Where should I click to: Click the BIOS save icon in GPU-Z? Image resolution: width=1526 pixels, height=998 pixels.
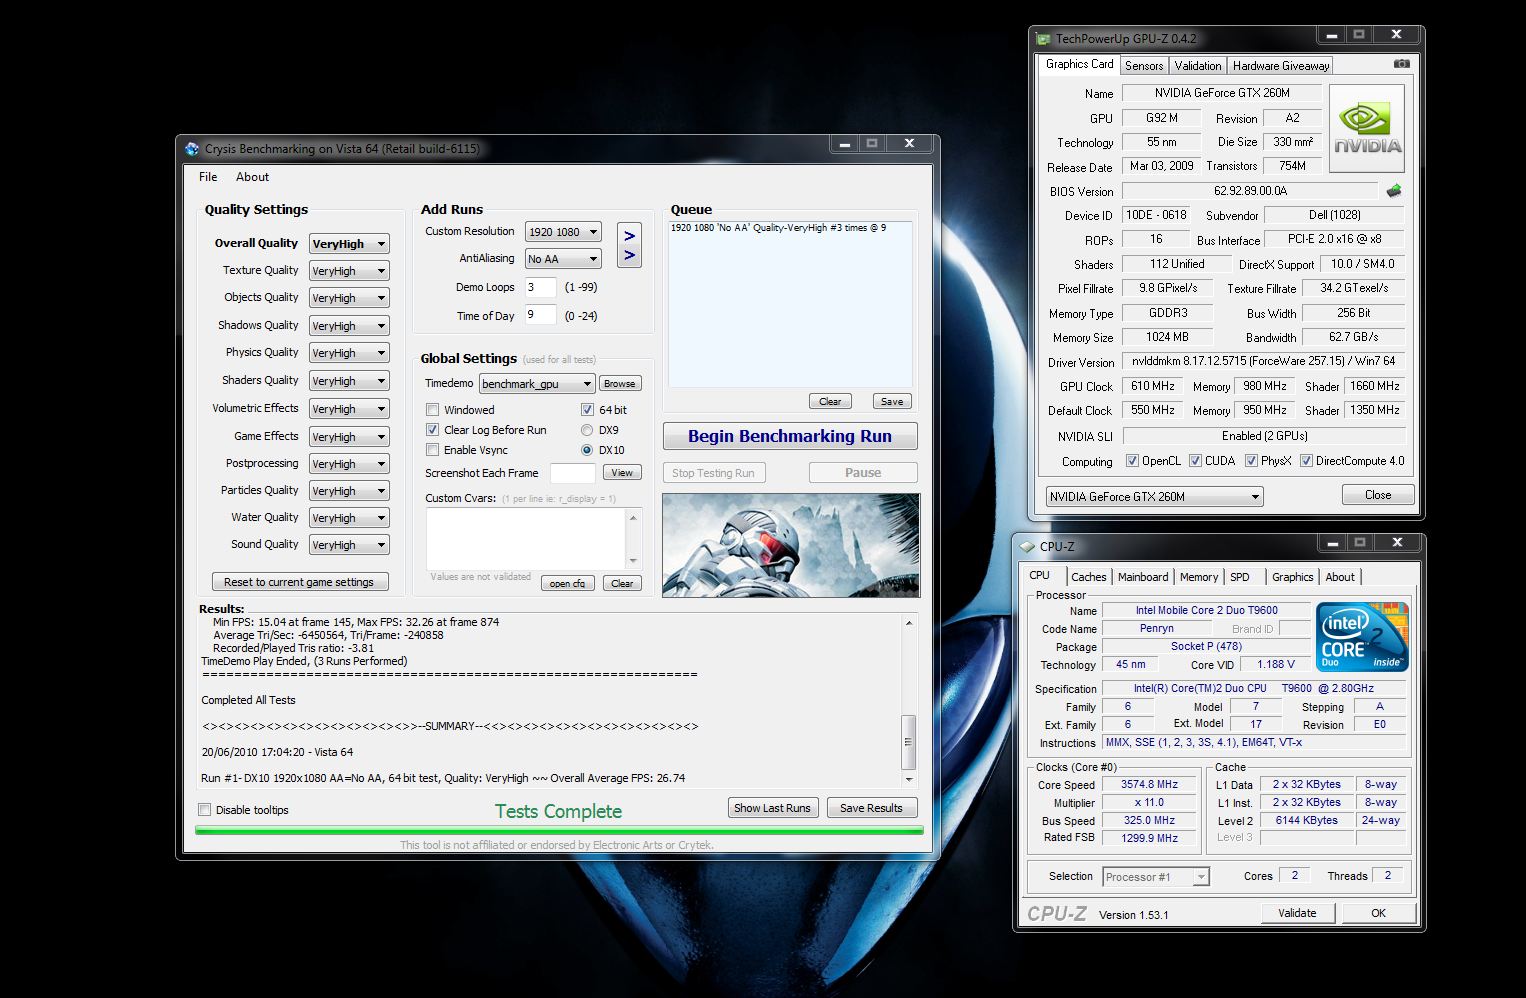(1393, 191)
